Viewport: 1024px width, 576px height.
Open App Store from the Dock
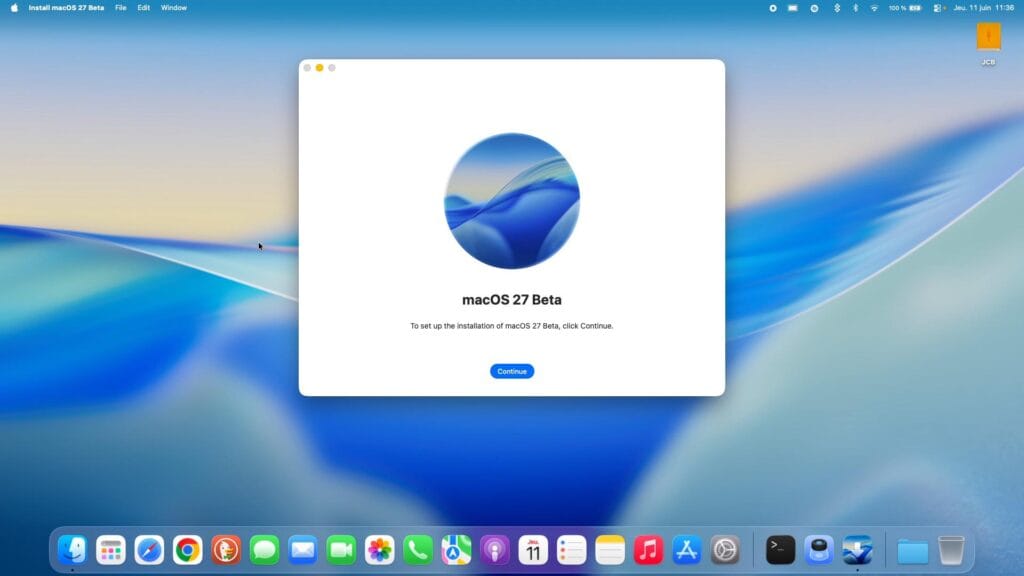pos(686,550)
